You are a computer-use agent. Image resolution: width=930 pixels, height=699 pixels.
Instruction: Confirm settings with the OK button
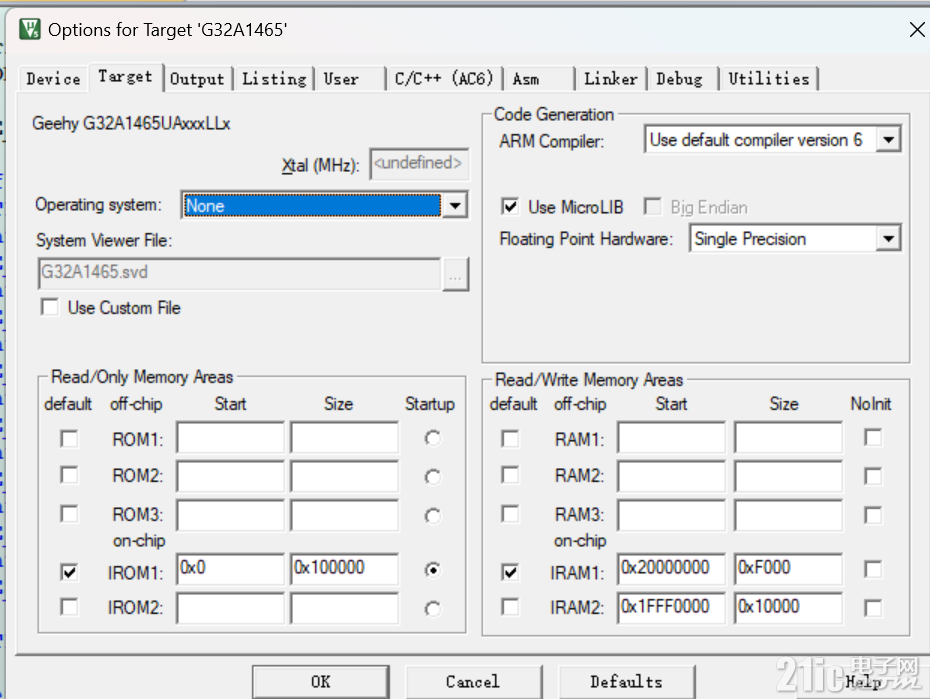321,682
